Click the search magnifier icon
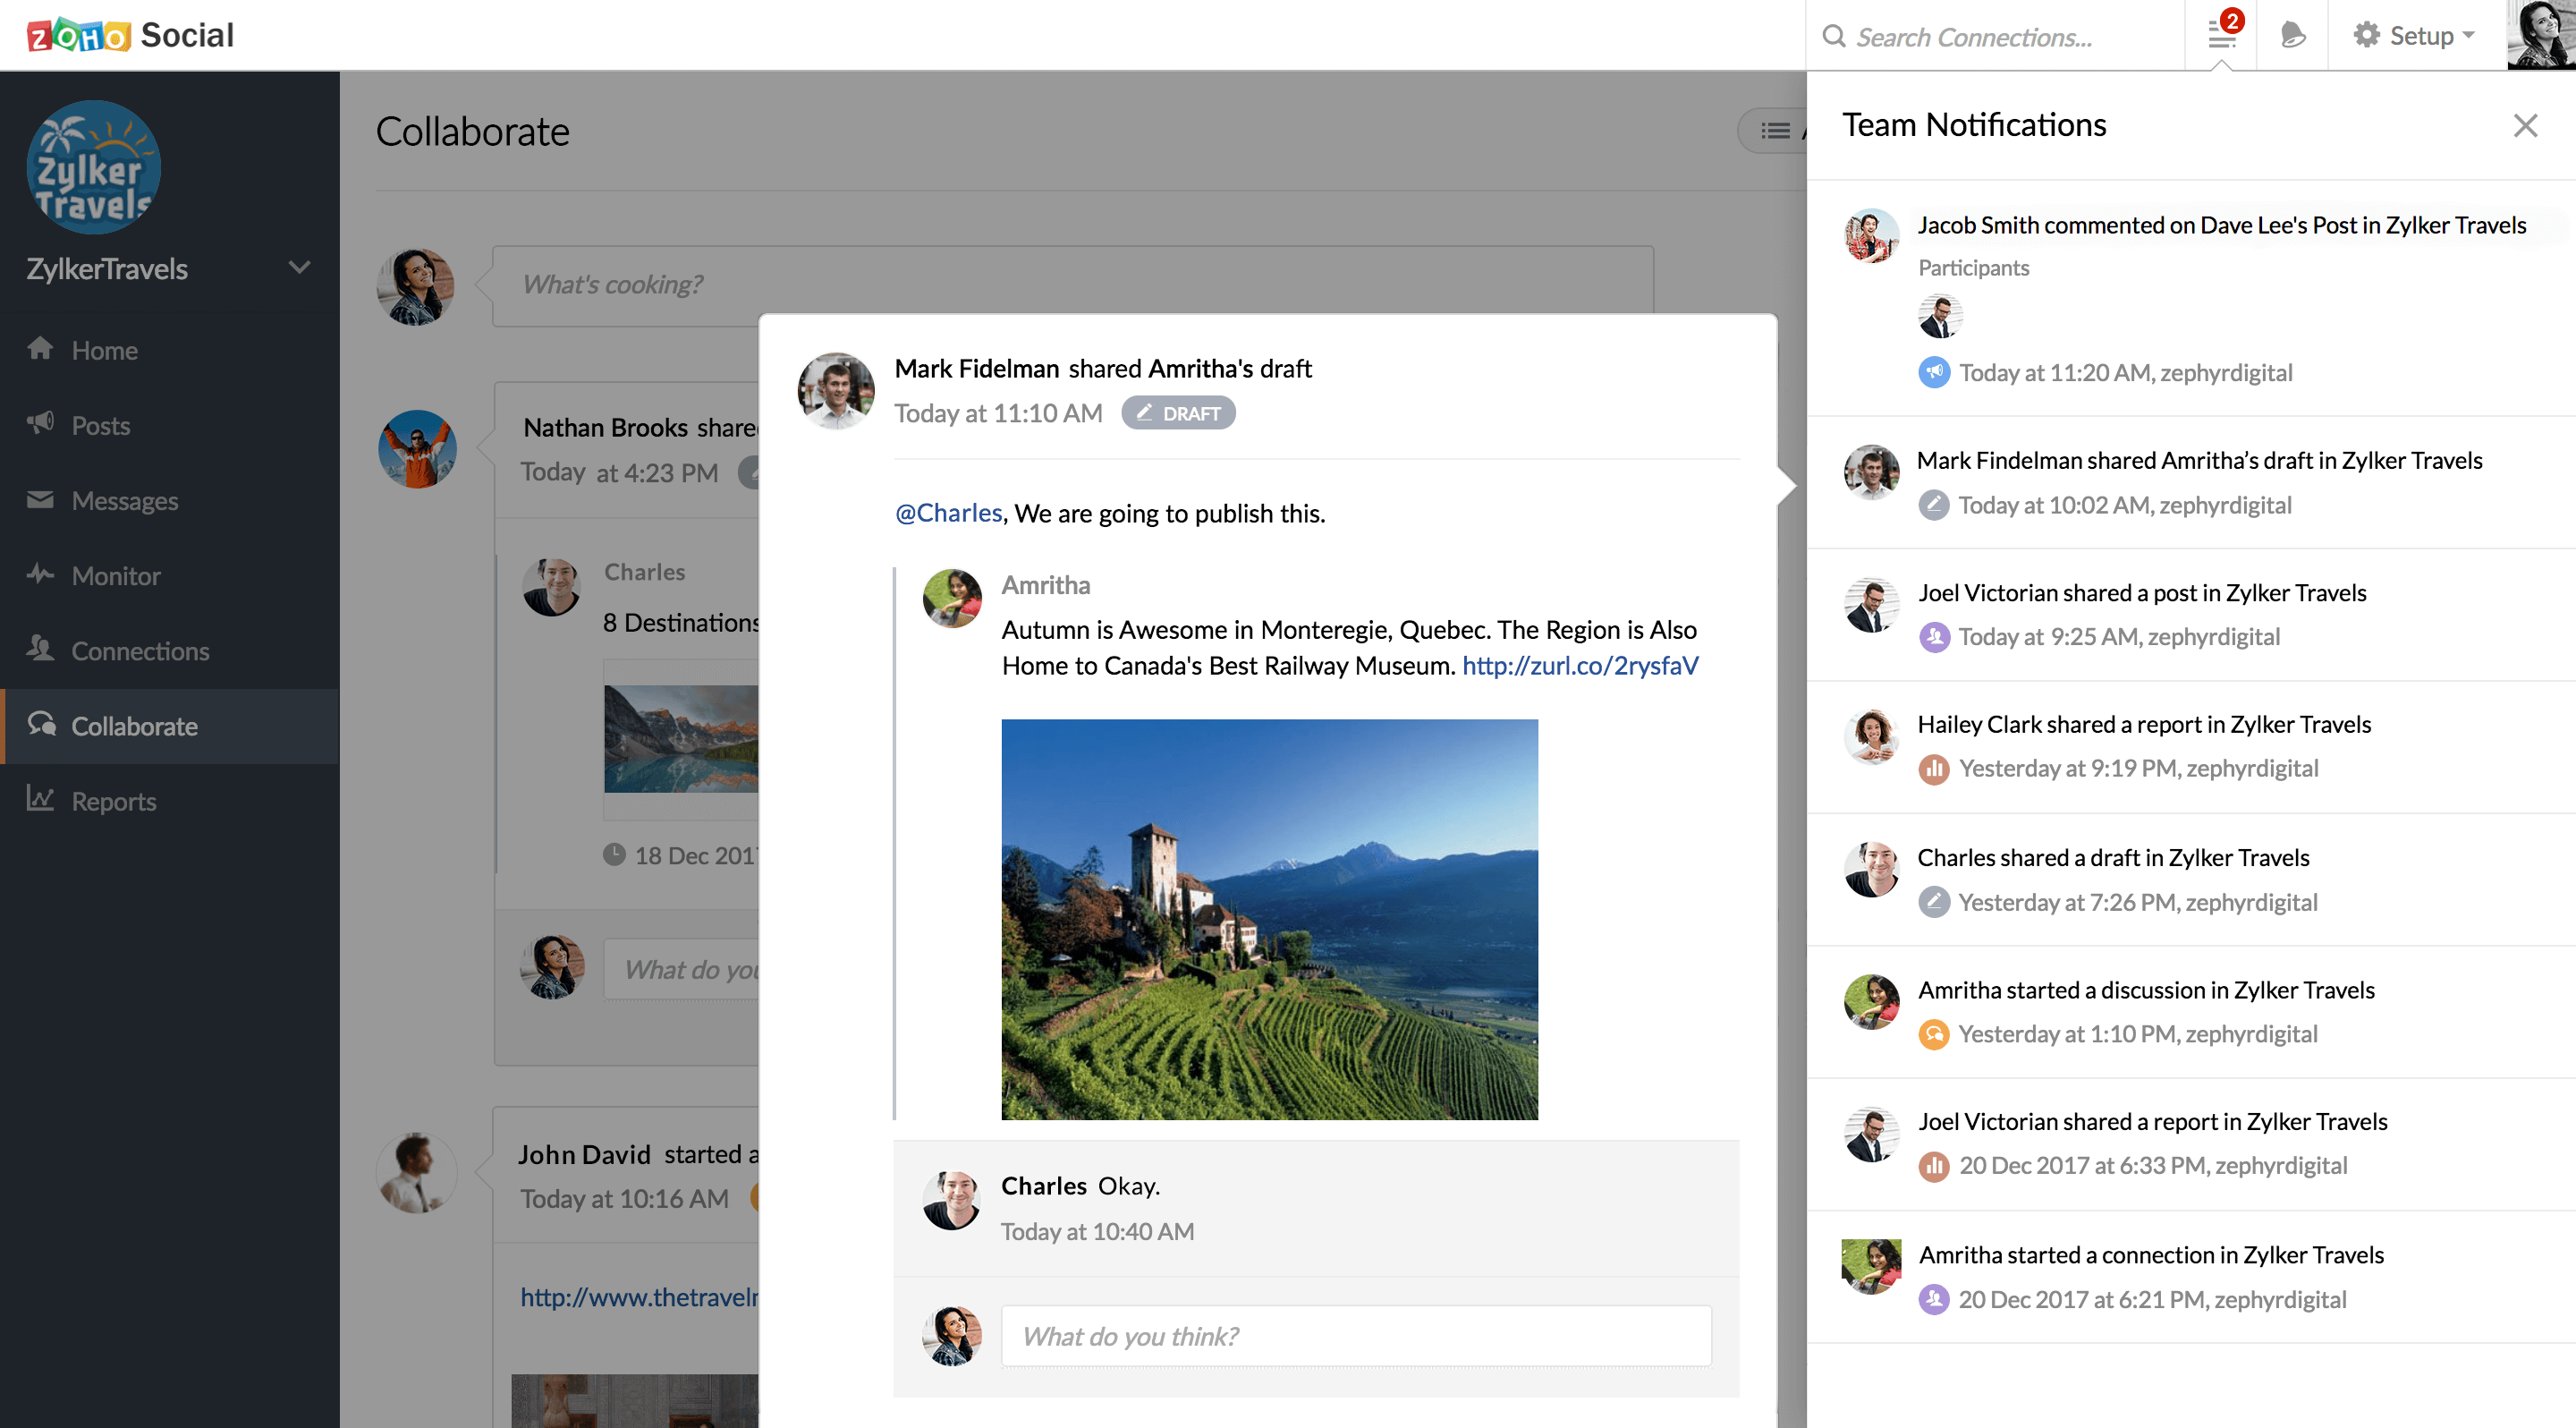The width and height of the screenshot is (2576, 1428). click(1833, 36)
